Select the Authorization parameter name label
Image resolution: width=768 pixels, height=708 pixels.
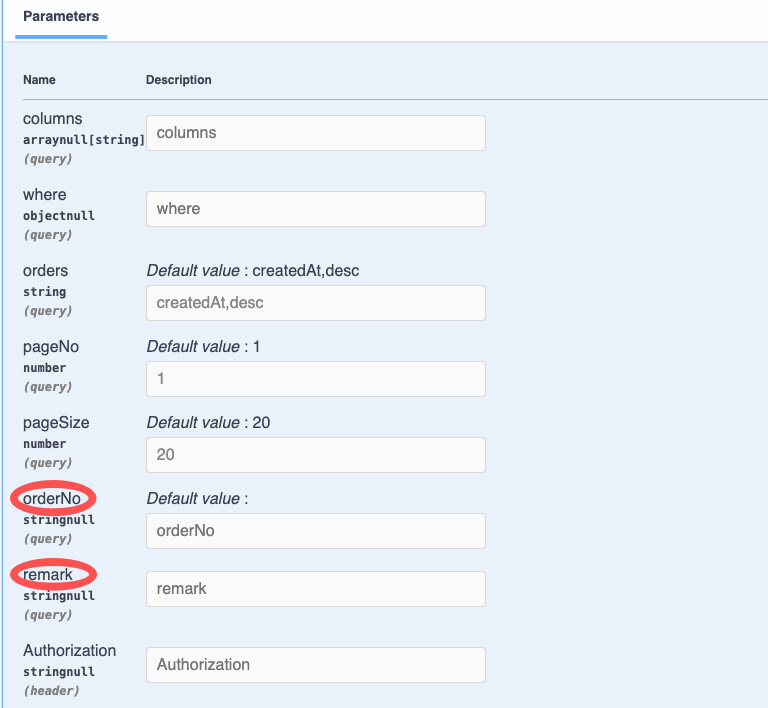[69, 651]
